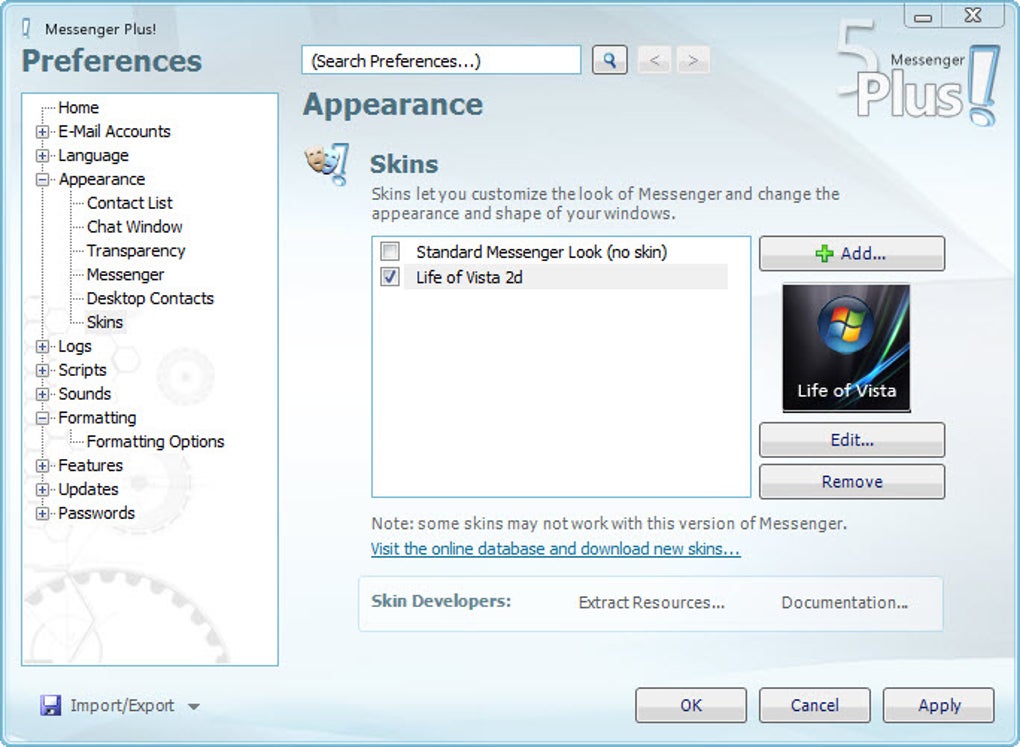Click the Life of Vista skin thumbnail
The height and width of the screenshot is (747, 1020).
[846, 347]
